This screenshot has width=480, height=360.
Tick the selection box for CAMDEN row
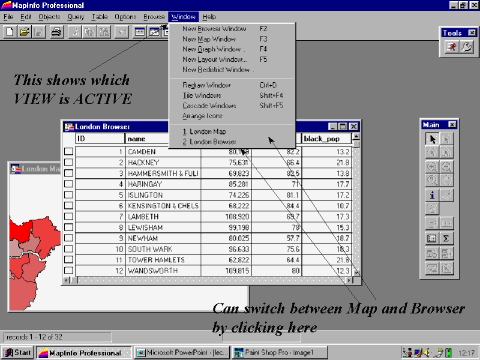[69, 151]
